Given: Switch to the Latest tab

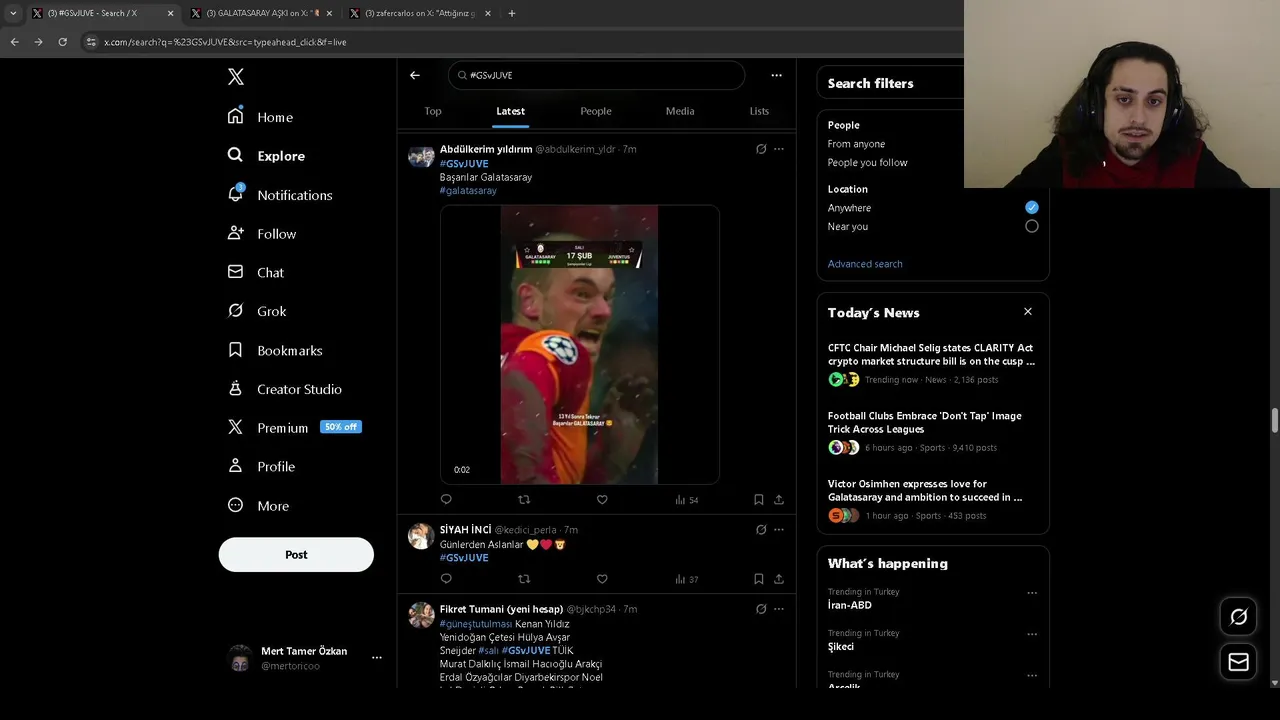Looking at the screenshot, I should click(510, 111).
